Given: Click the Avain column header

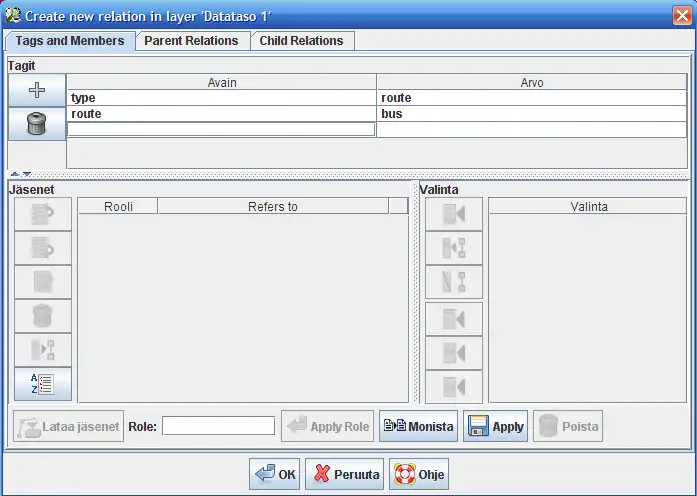Looking at the screenshot, I should point(221,82).
